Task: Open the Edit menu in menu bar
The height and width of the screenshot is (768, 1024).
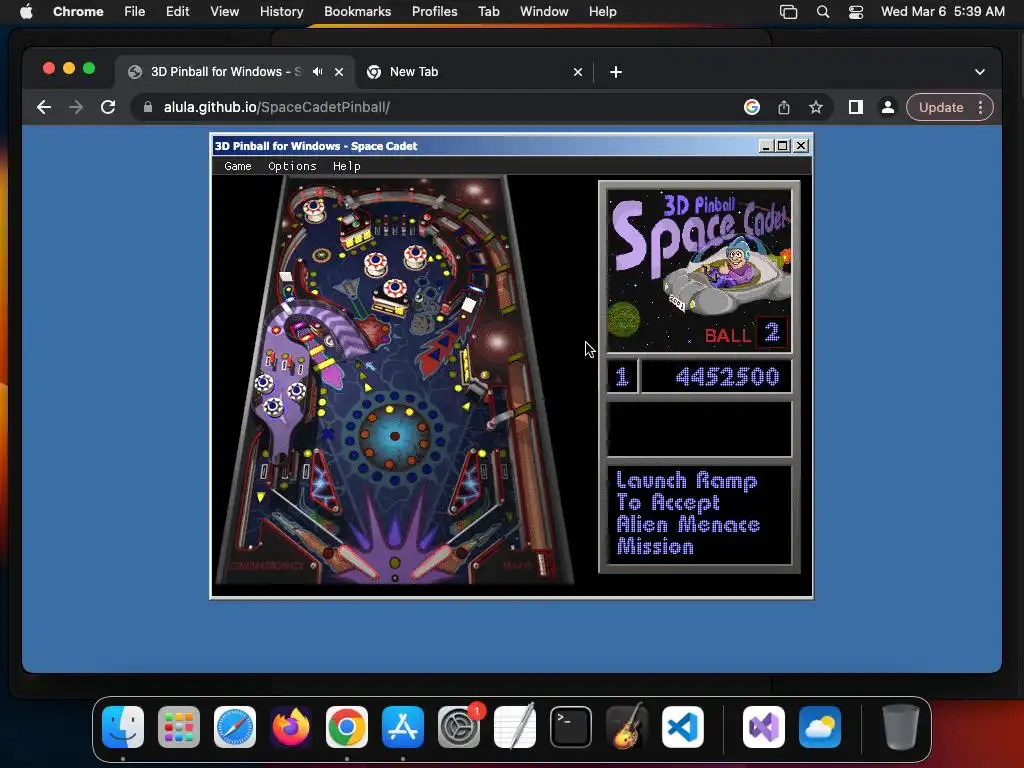Action: pyautogui.click(x=177, y=11)
